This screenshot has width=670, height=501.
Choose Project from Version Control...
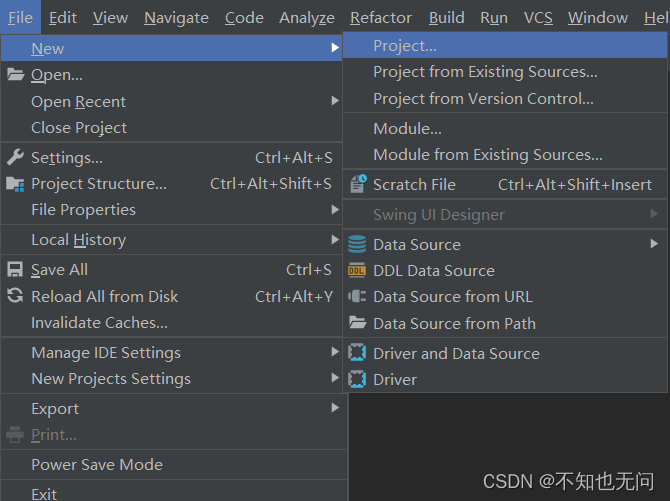pyautogui.click(x=483, y=98)
